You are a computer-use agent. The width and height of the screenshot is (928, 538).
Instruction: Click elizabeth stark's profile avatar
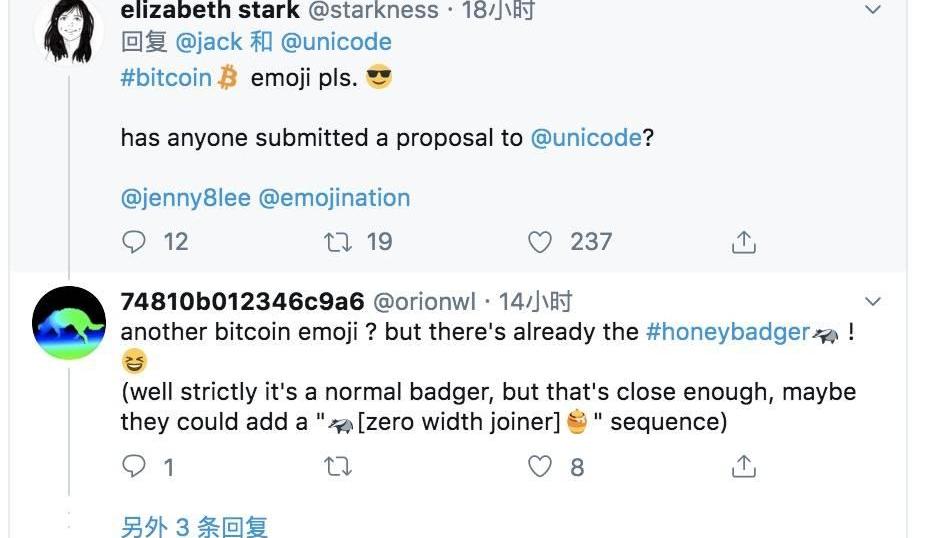(69, 30)
